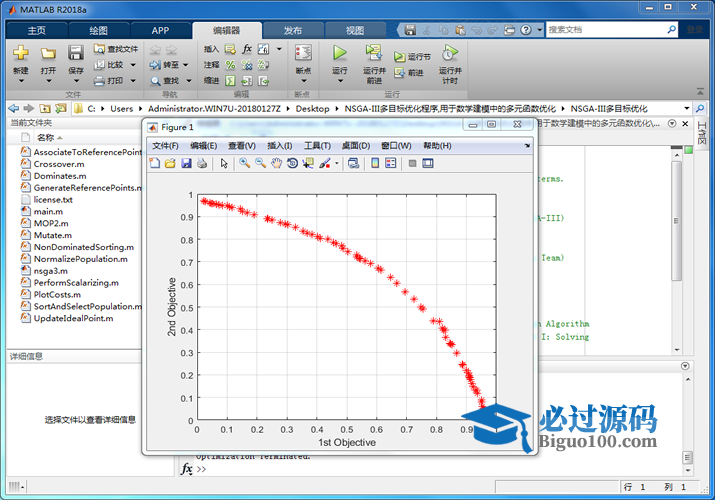Switch to the APP tab
Viewport: 715px width, 500px height.
tap(161, 31)
